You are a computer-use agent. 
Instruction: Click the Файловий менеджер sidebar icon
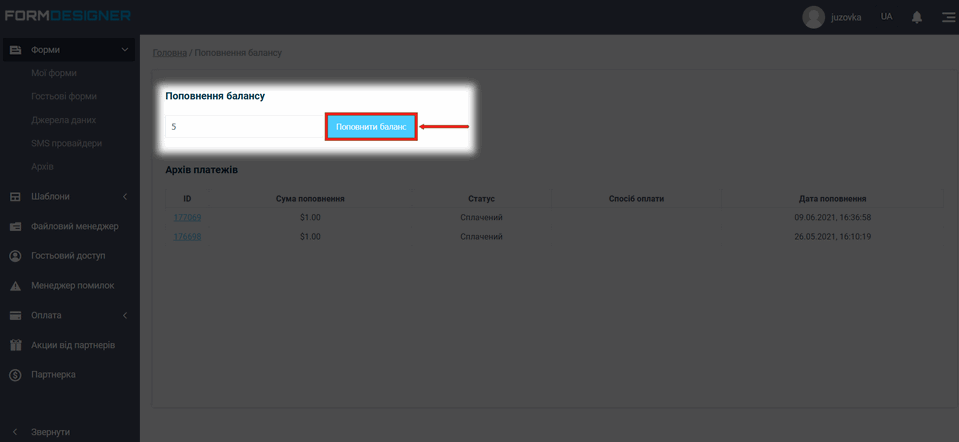(x=16, y=226)
